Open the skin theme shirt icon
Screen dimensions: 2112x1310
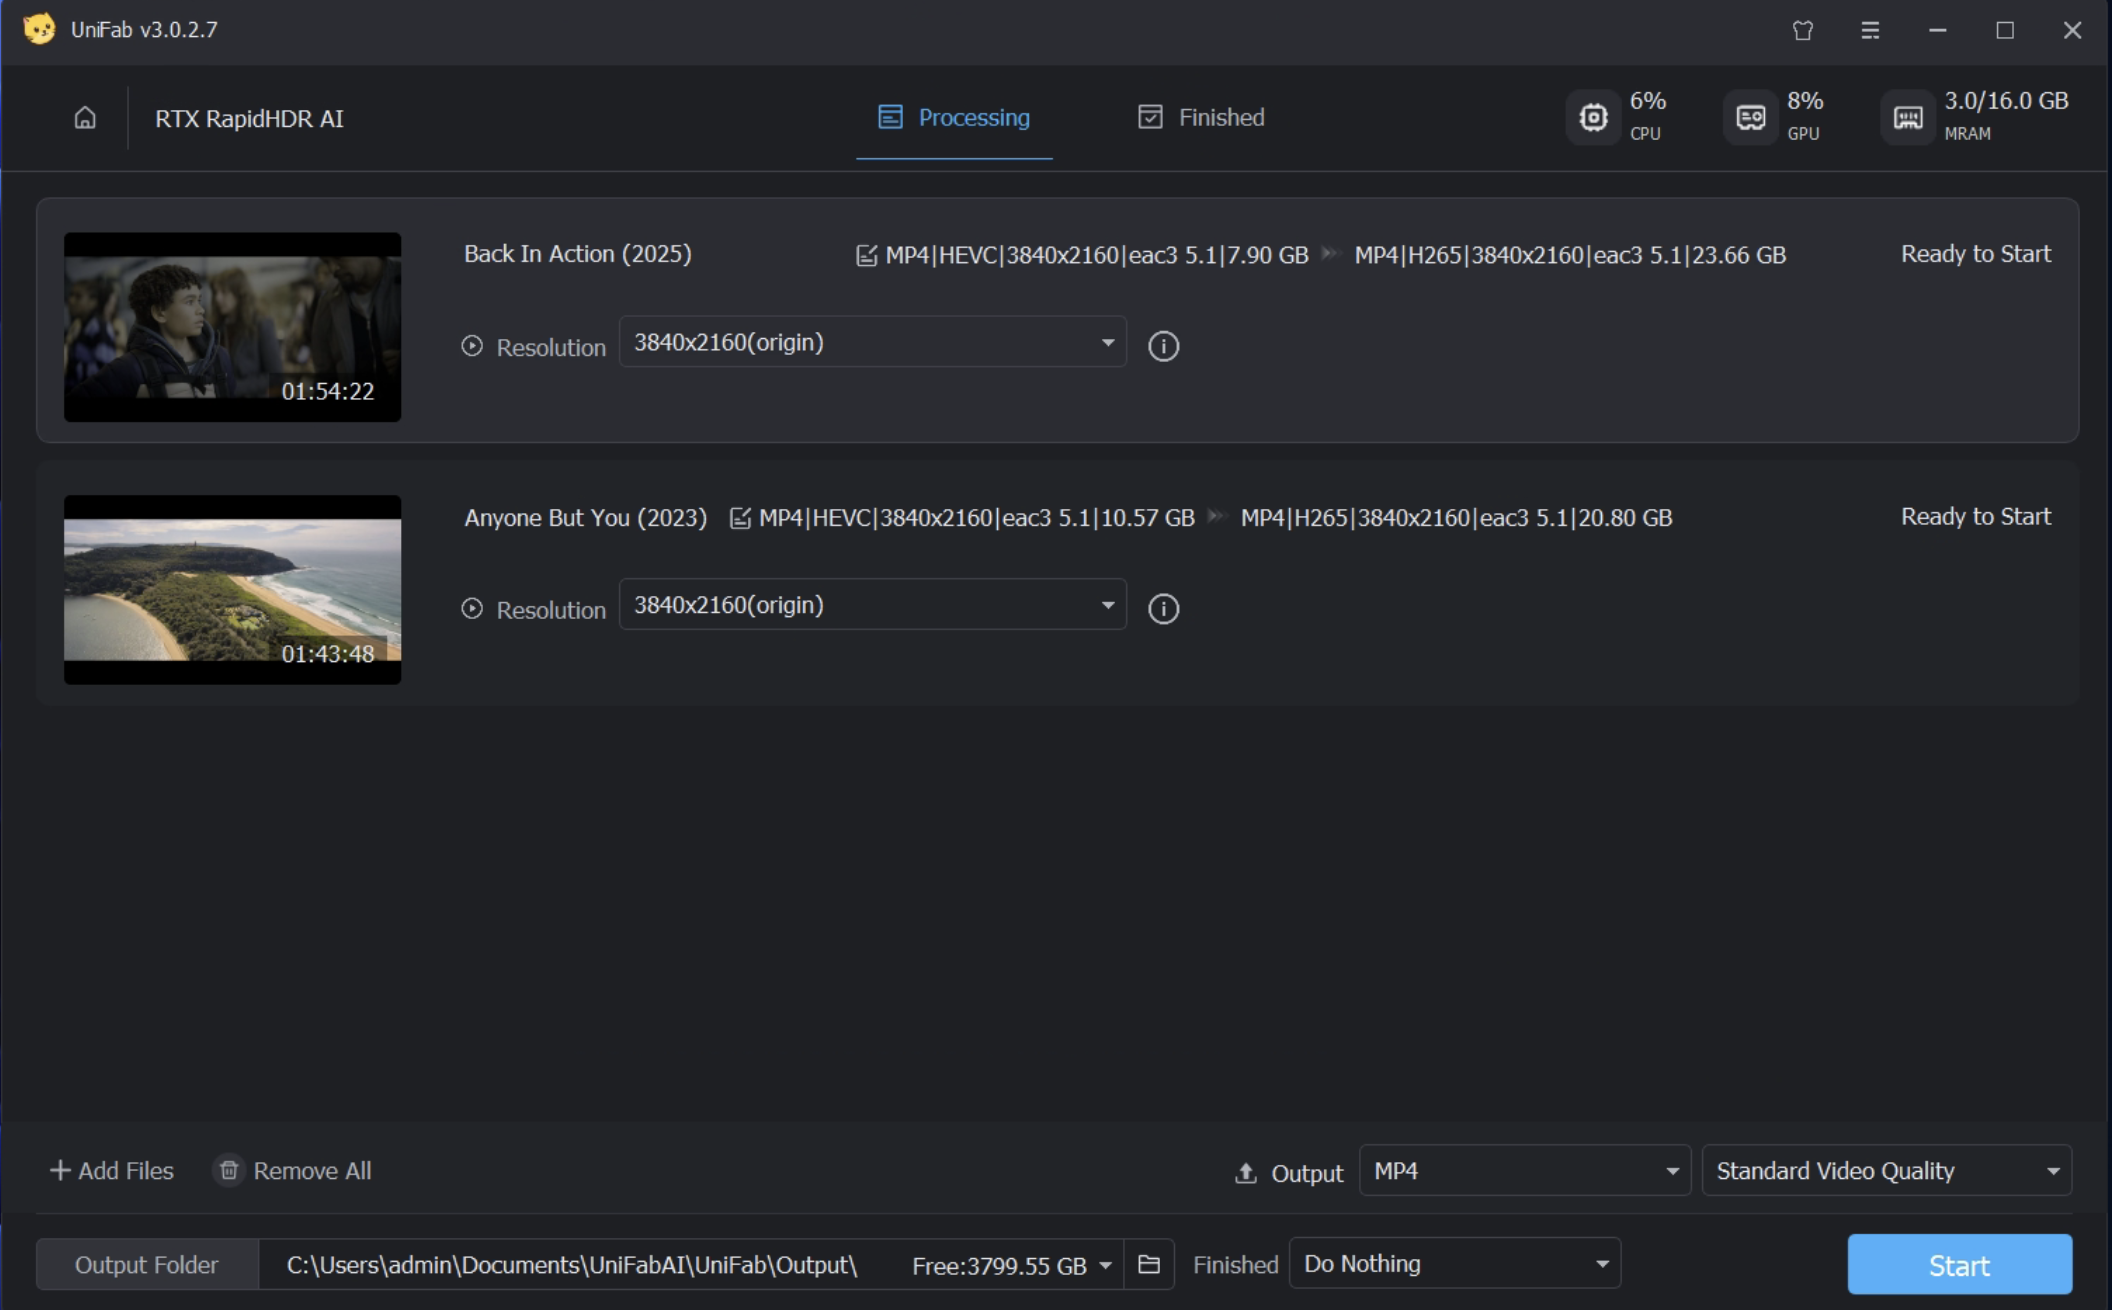click(x=1803, y=30)
